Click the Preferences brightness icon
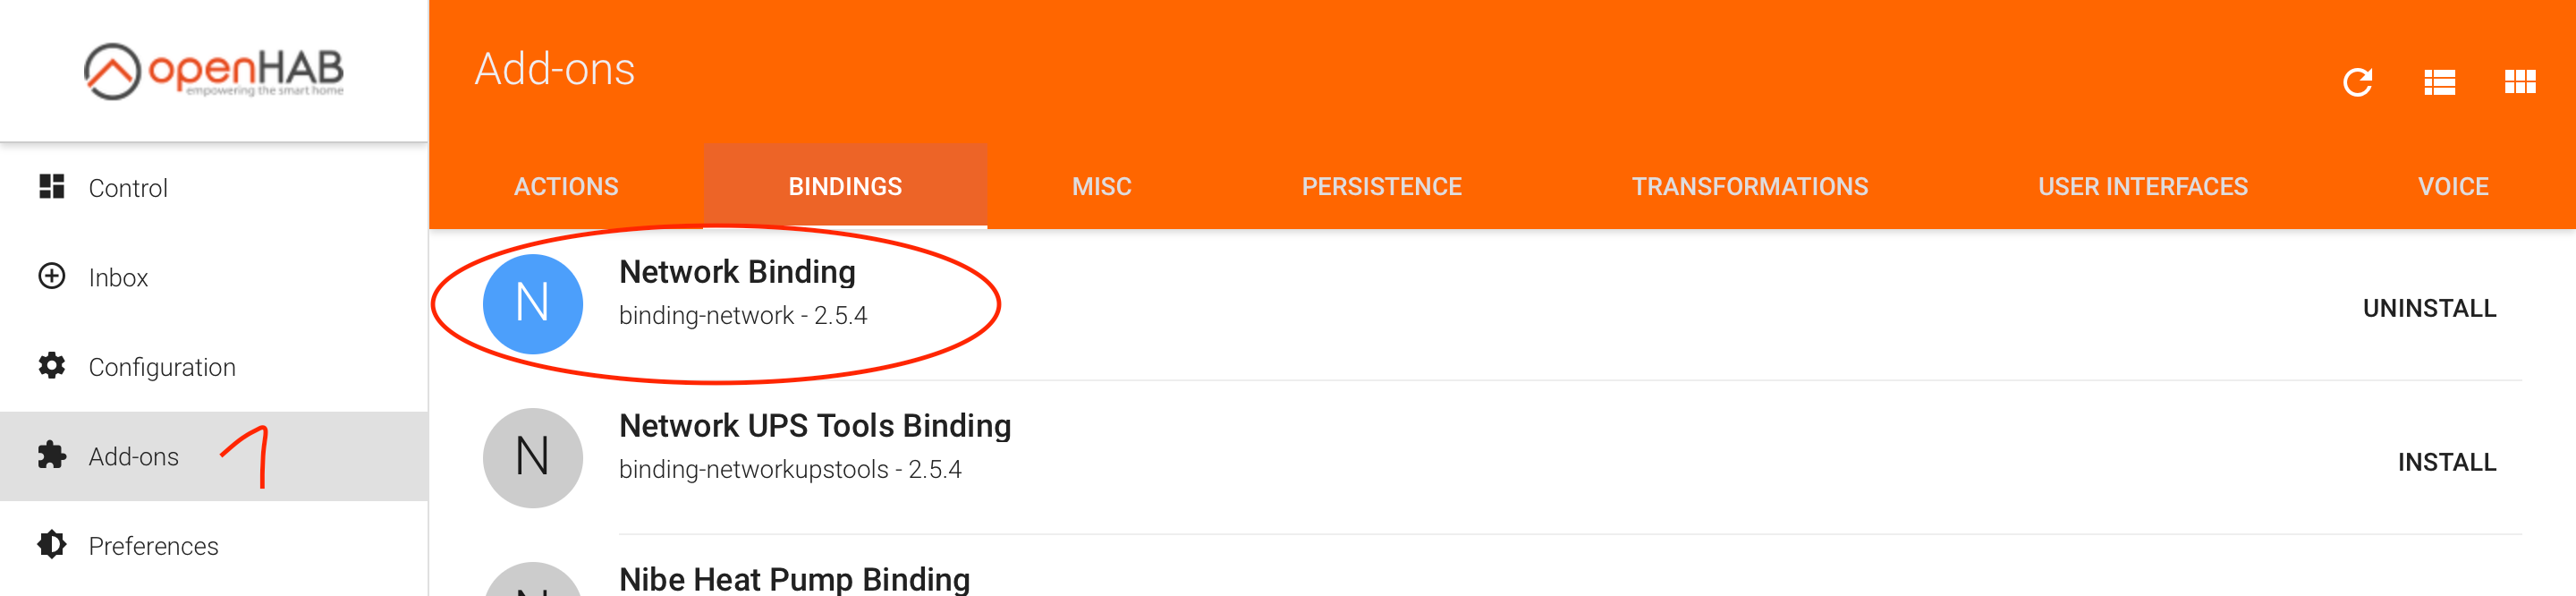 [52, 545]
